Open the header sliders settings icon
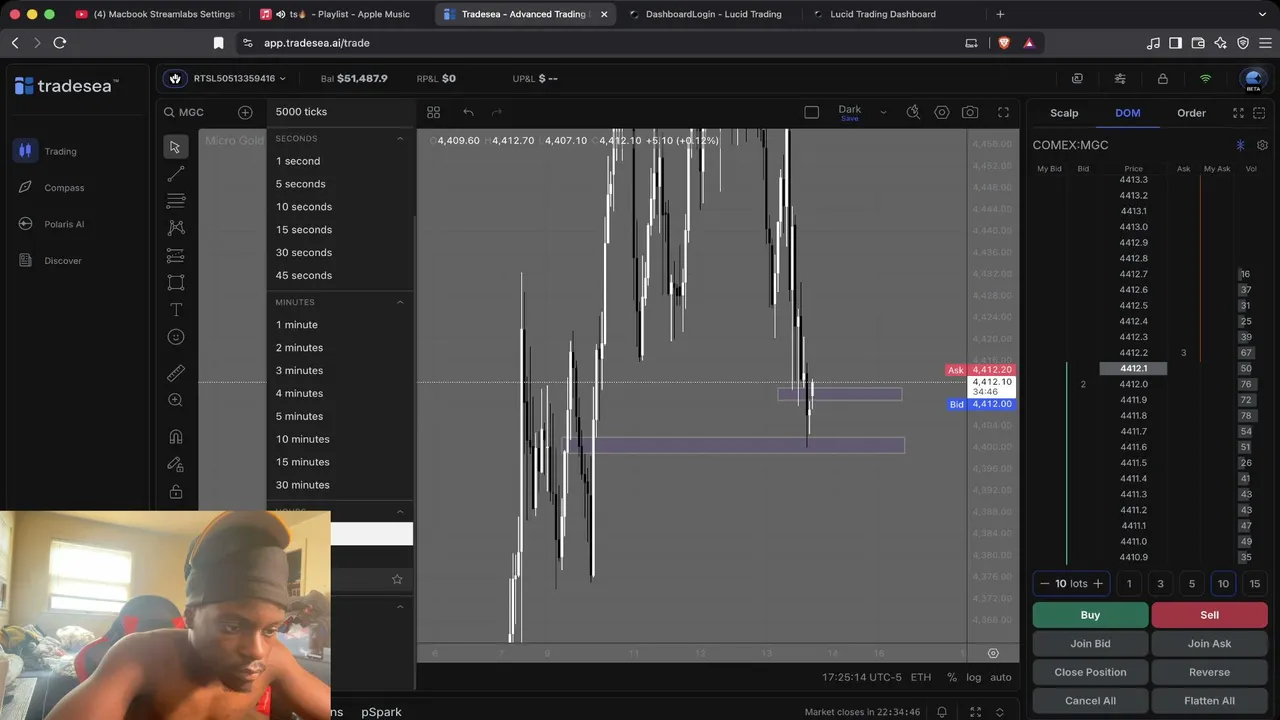Image resolution: width=1280 pixels, height=720 pixels. pos(1120,79)
